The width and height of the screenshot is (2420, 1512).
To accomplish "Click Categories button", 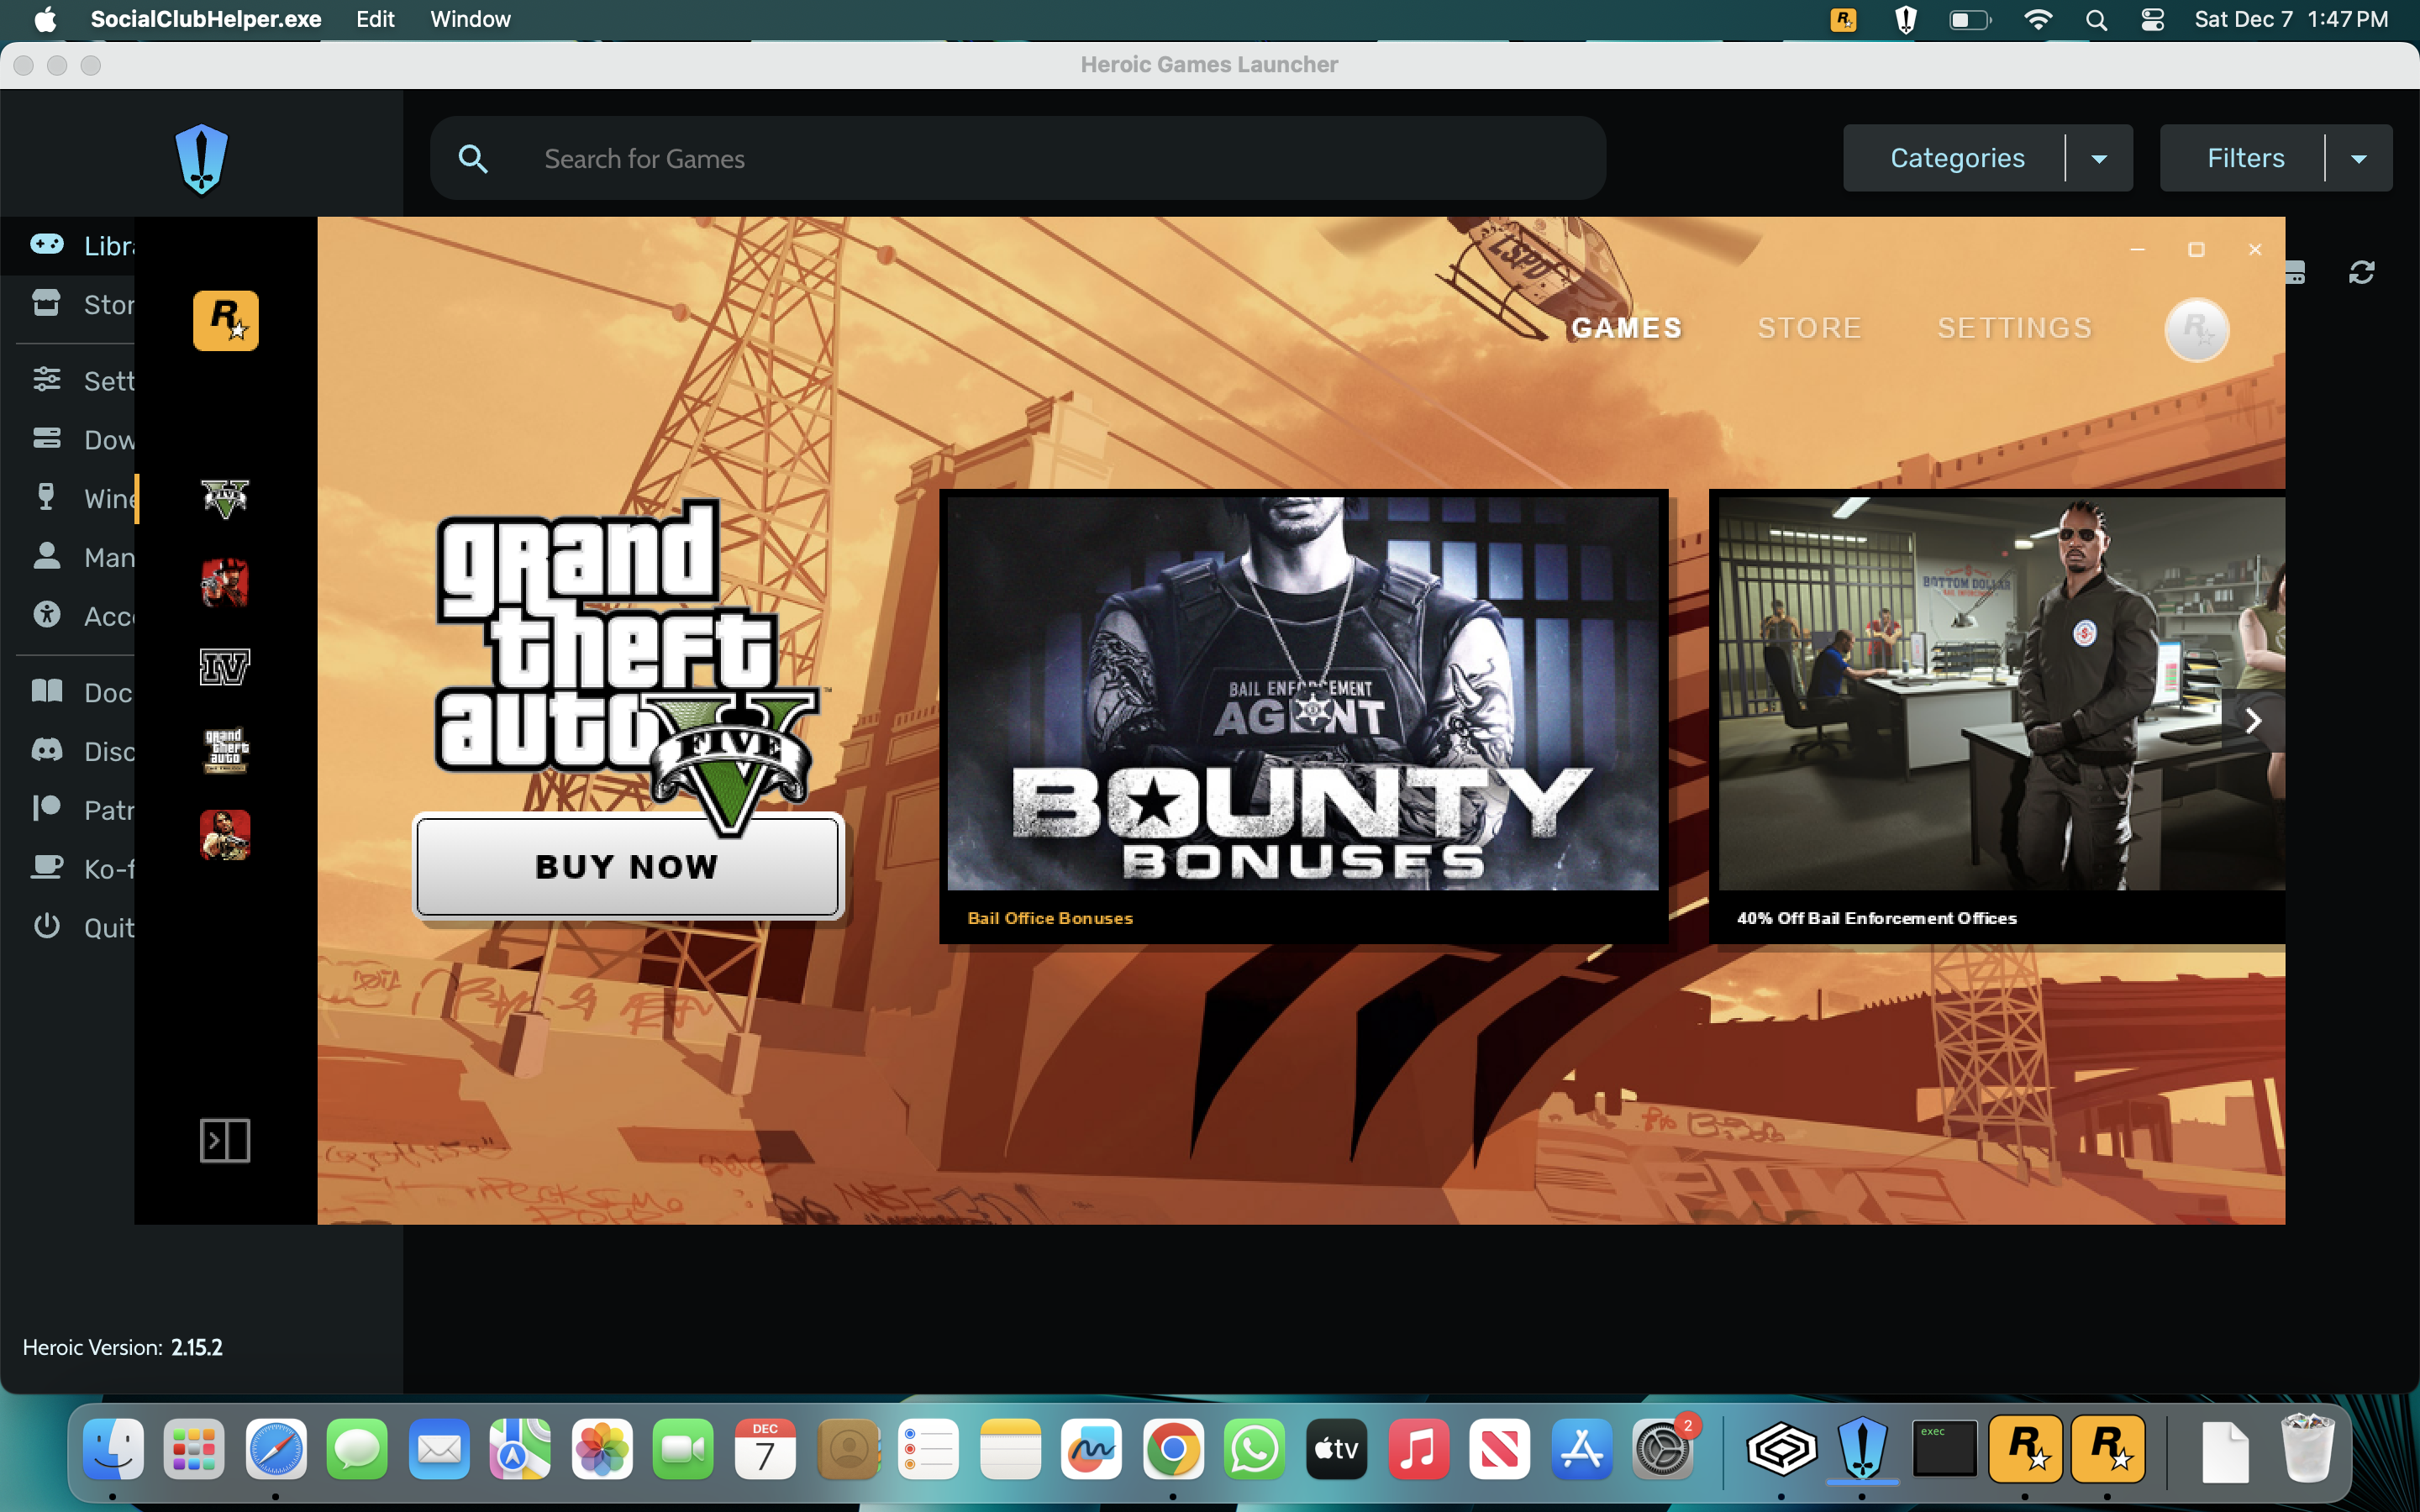I will (x=1956, y=158).
